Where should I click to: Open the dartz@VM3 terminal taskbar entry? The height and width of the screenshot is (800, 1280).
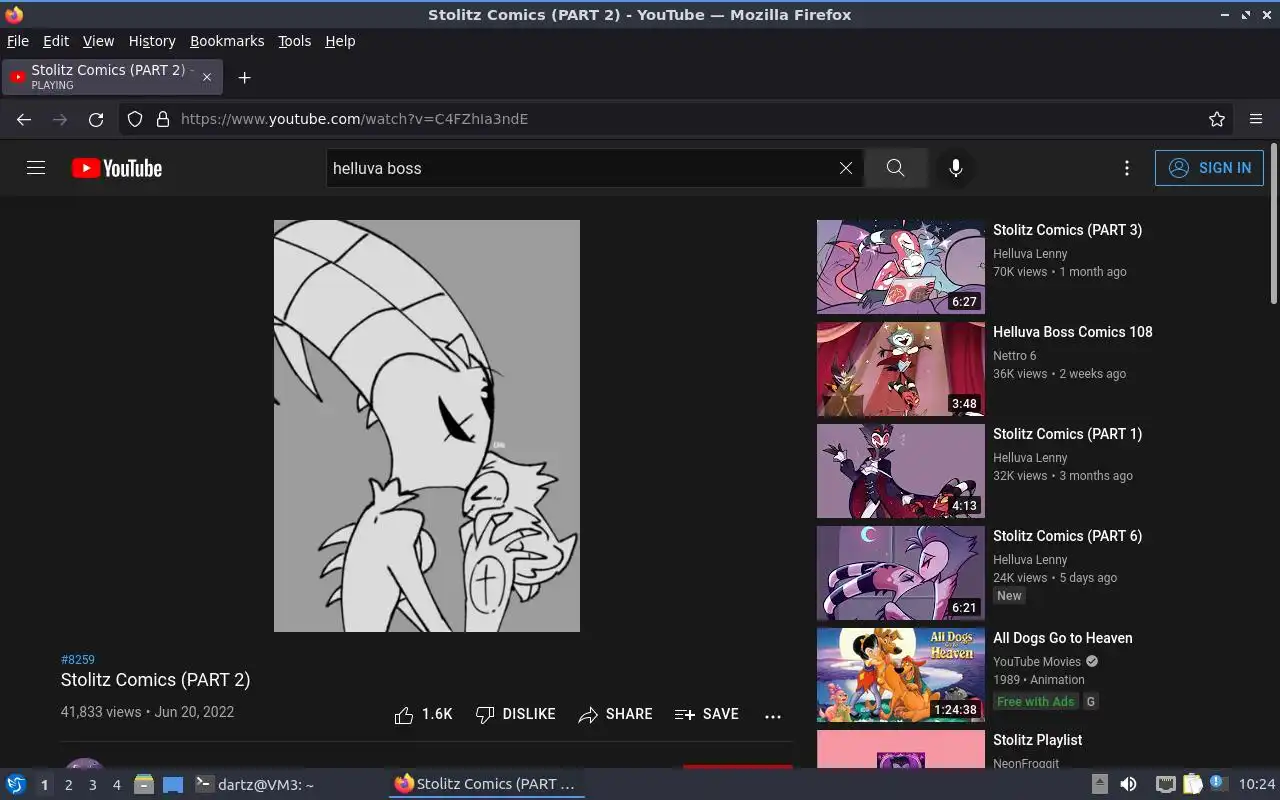coord(255,785)
